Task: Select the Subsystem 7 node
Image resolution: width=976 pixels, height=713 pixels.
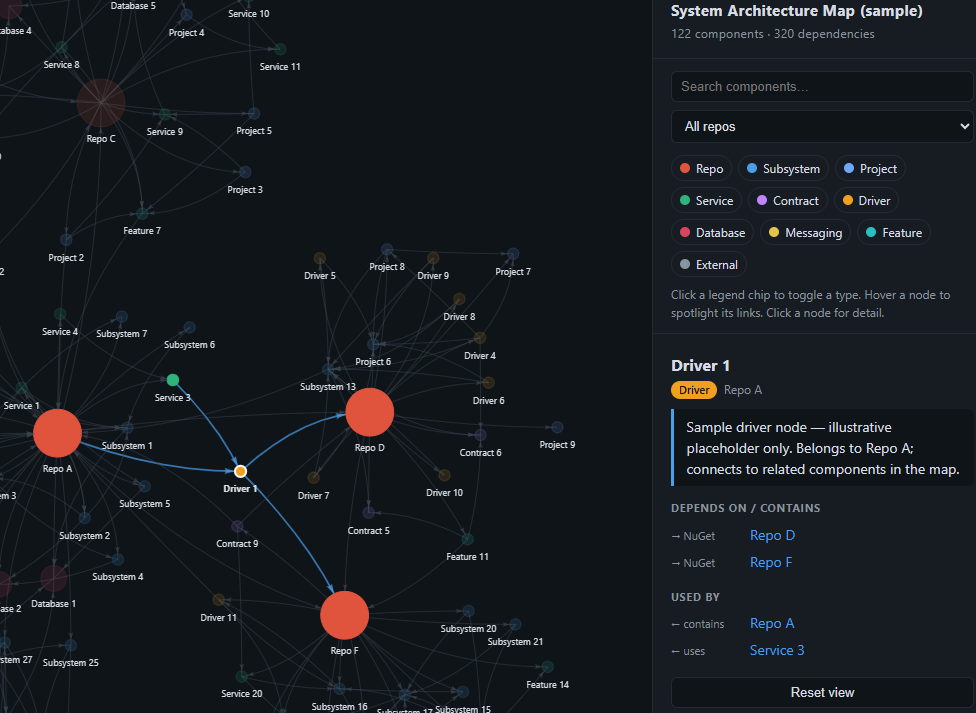Action: (122, 317)
